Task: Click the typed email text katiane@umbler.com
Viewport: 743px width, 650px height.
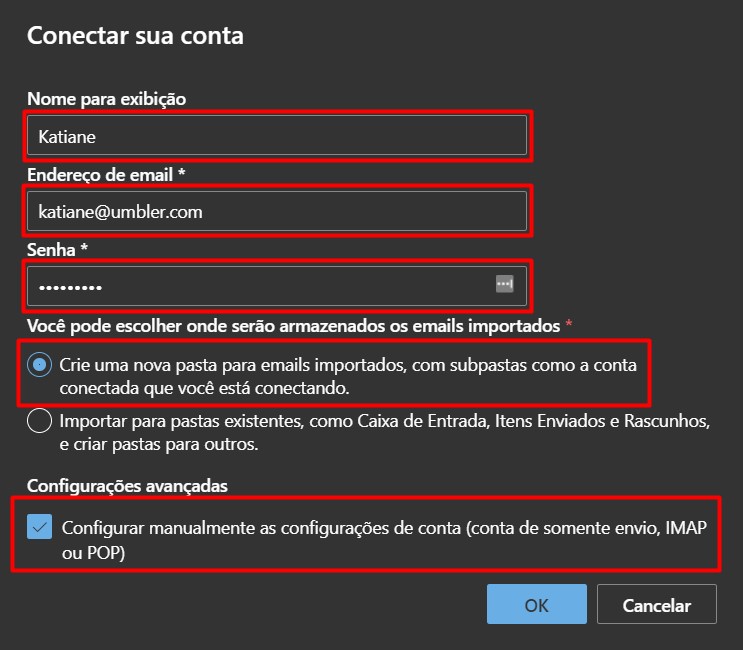Action: pos(120,211)
